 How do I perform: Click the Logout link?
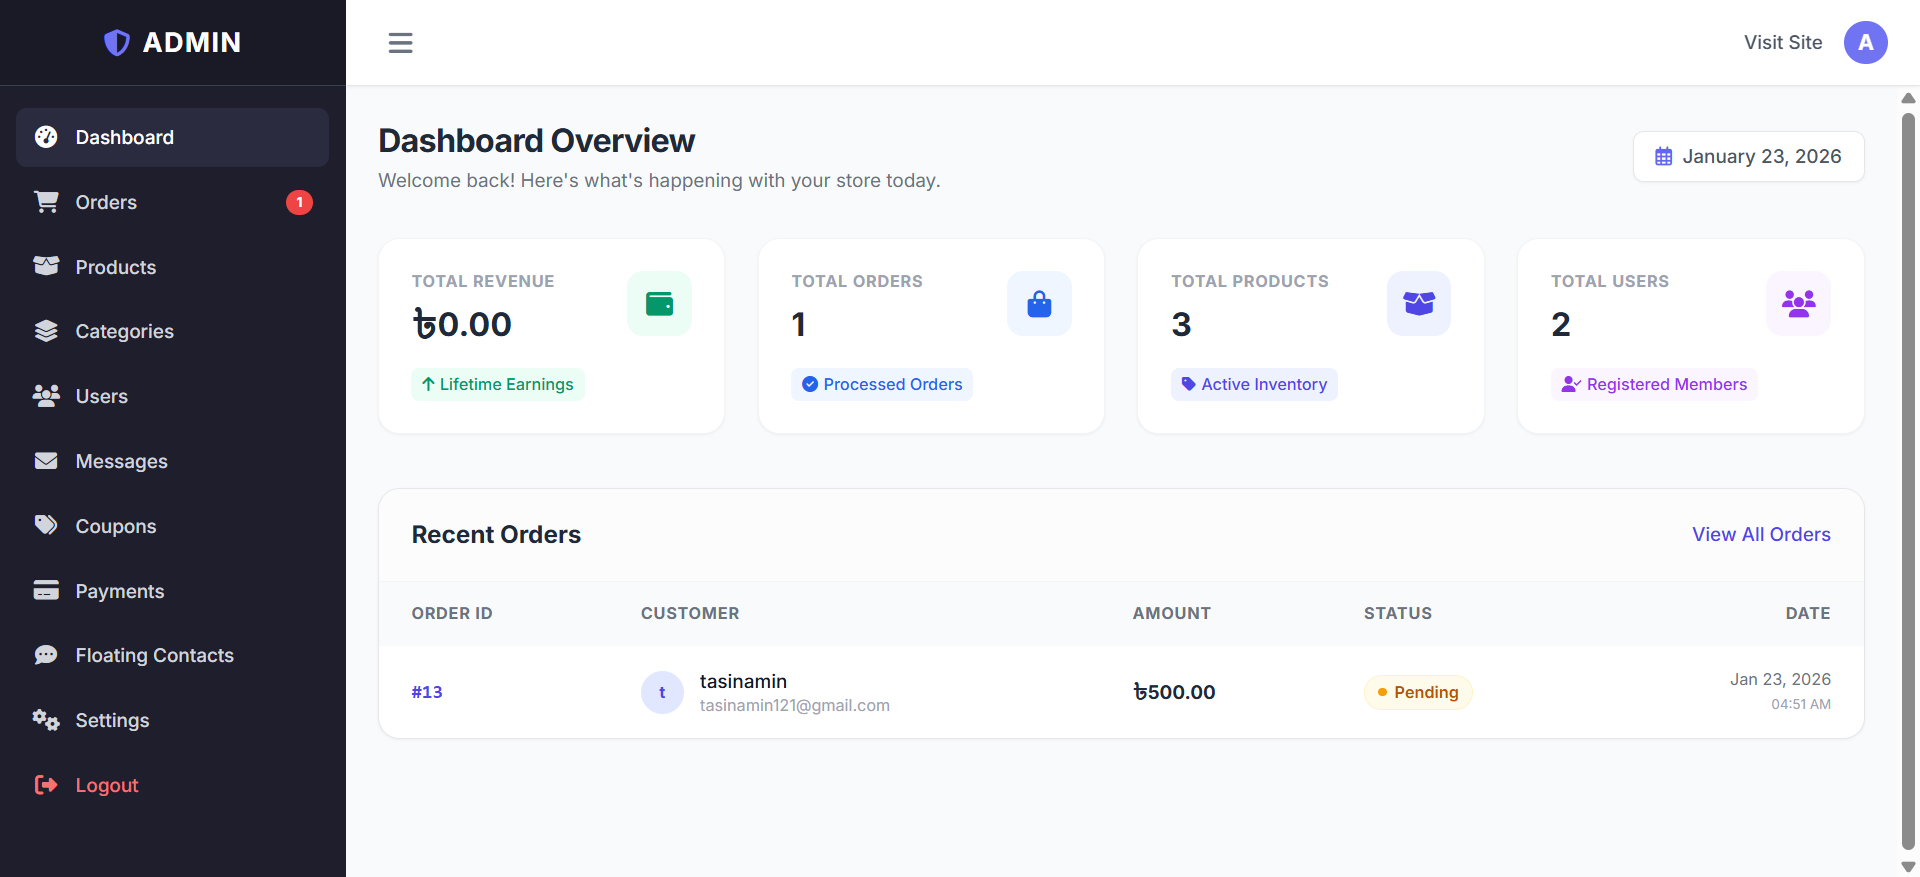tap(106, 785)
